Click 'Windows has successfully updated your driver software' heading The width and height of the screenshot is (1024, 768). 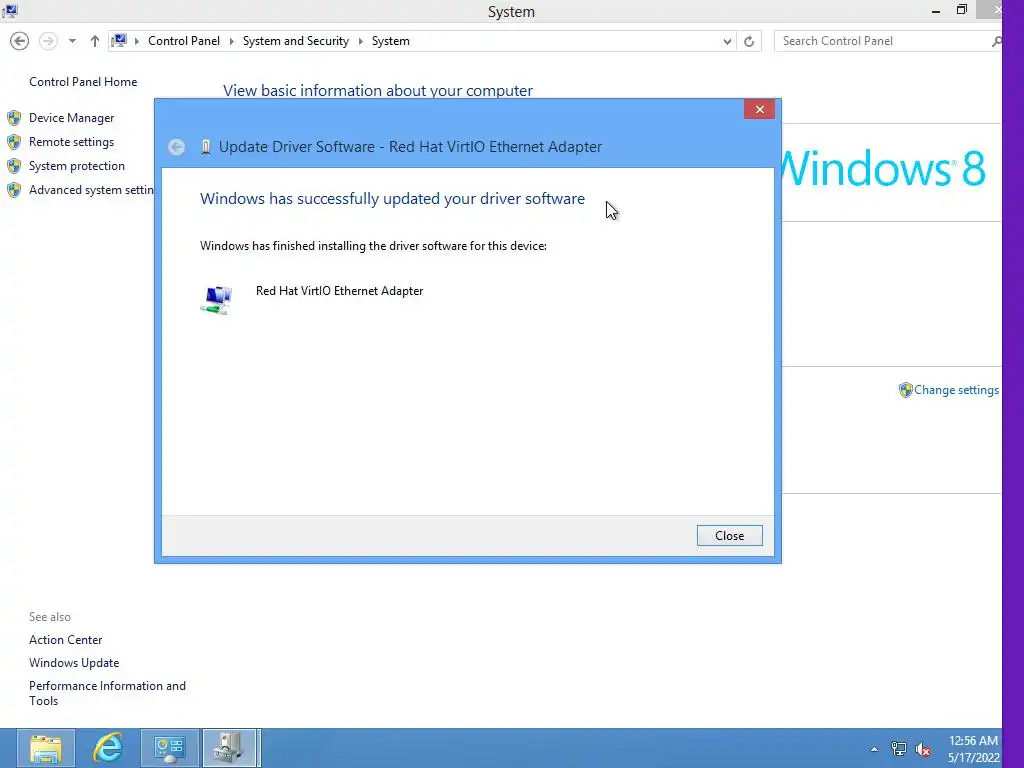392,199
